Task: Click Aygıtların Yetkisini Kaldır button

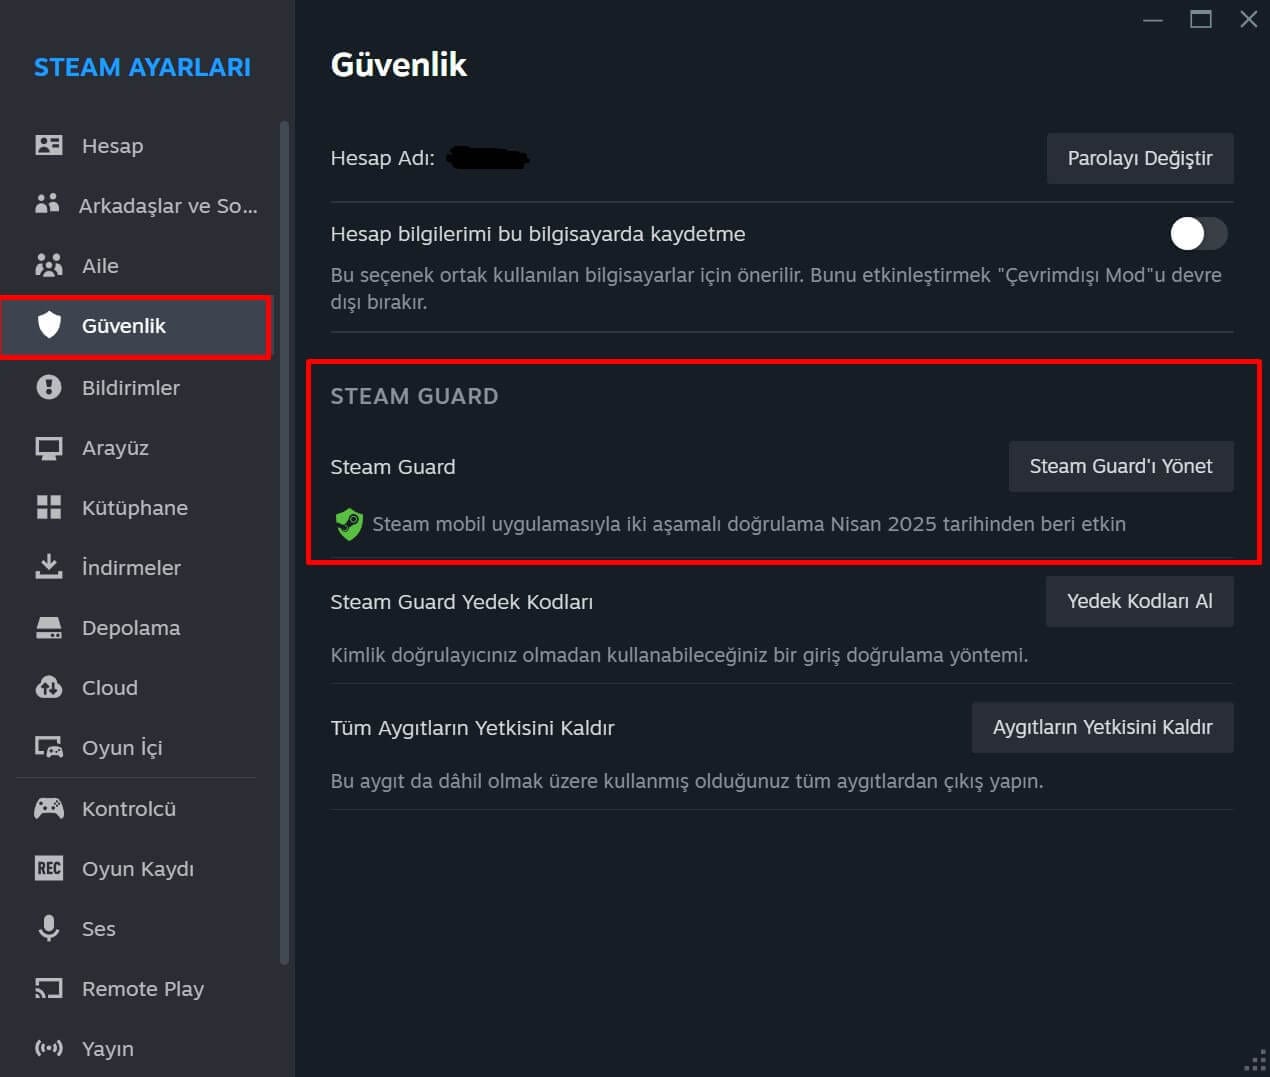Action: 1102,727
